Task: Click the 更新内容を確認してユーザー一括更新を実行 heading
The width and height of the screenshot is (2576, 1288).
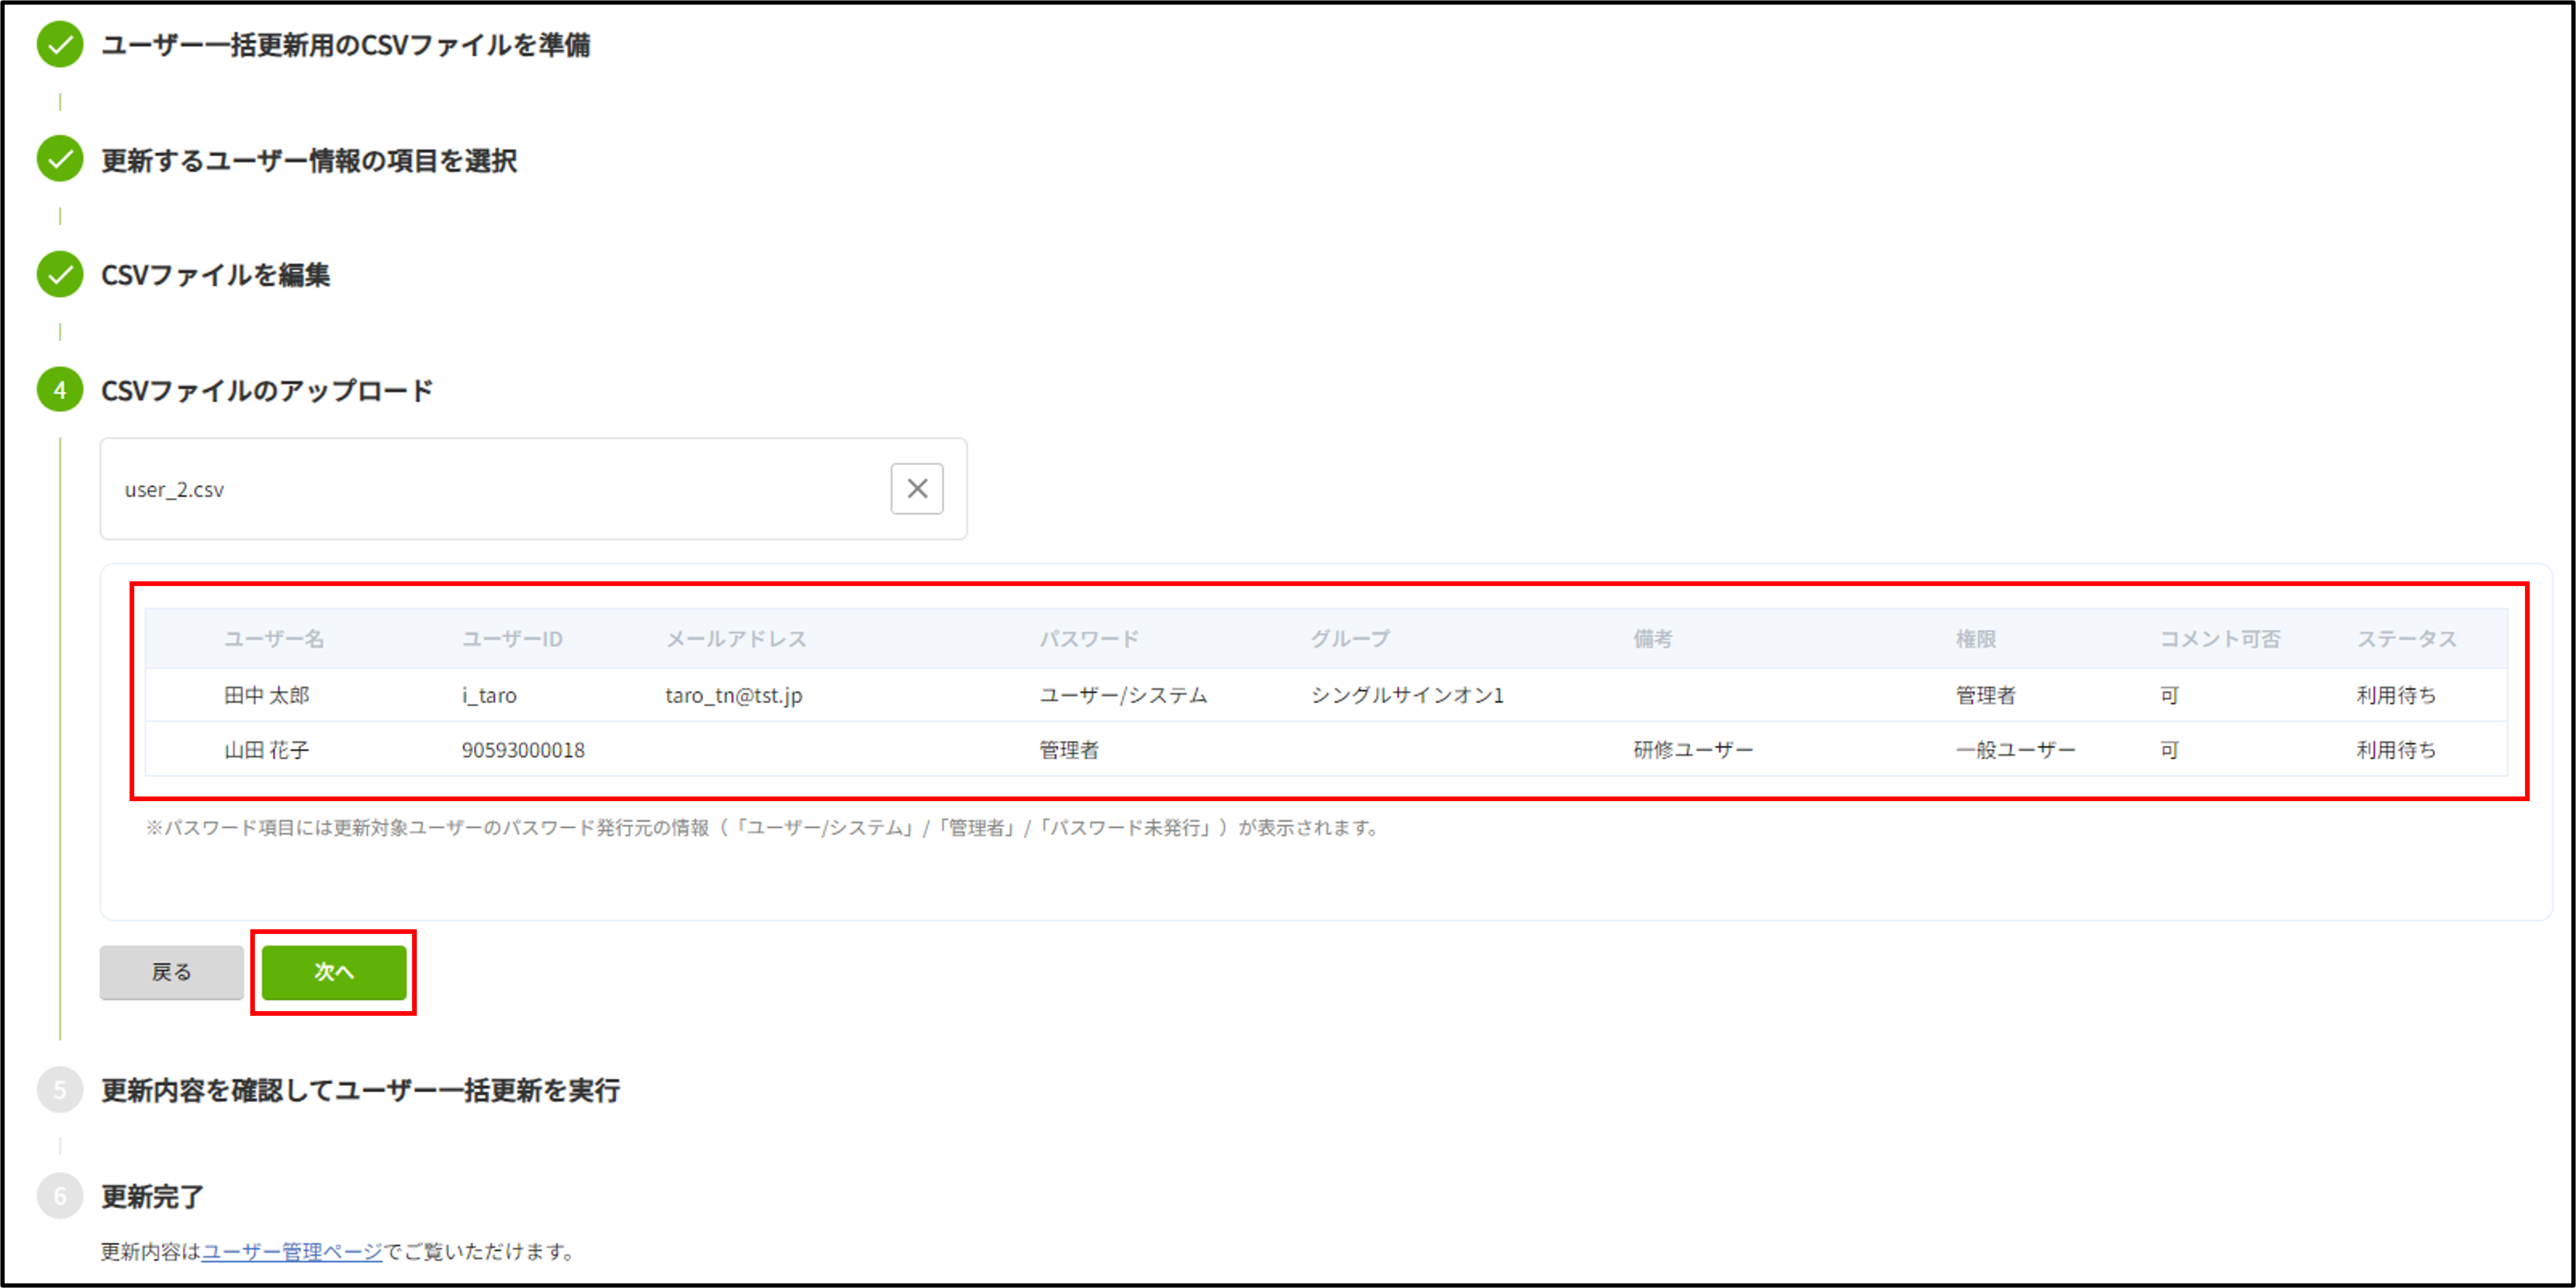Action: (x=360, y=1090)
